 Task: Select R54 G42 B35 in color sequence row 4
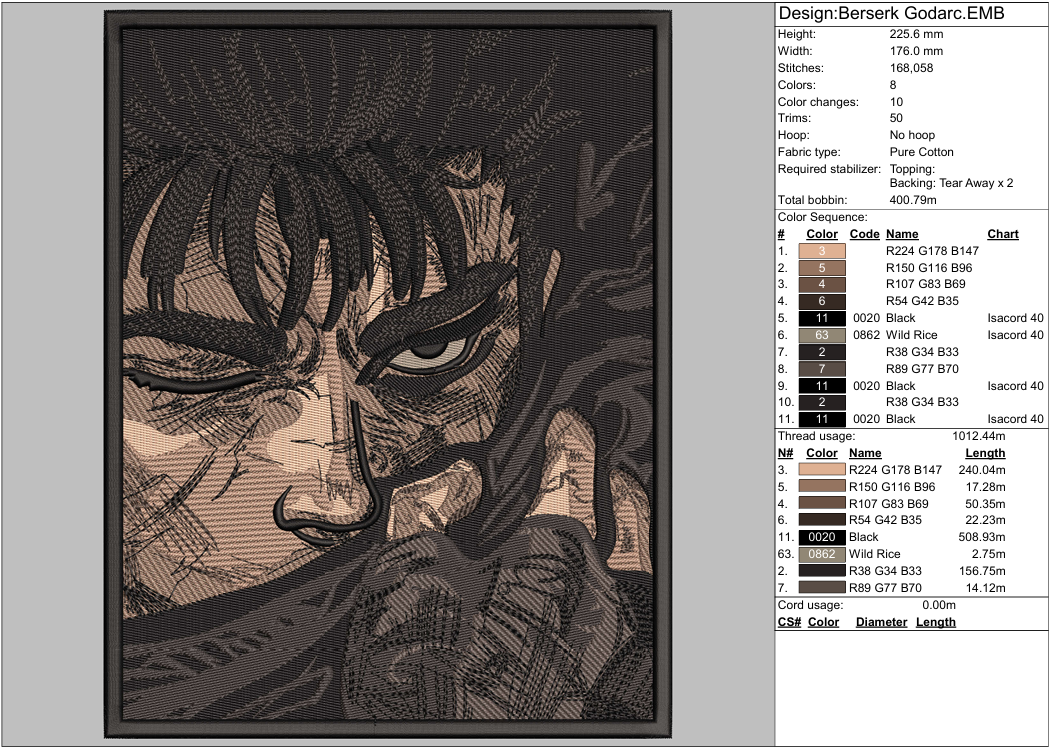click(x=922, y=301)
